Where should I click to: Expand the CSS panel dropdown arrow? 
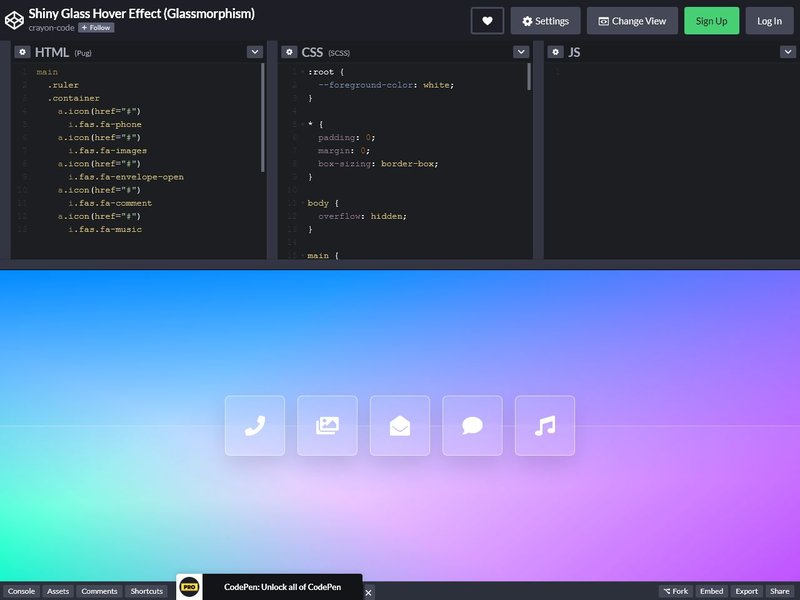click(x=521, y=52)
